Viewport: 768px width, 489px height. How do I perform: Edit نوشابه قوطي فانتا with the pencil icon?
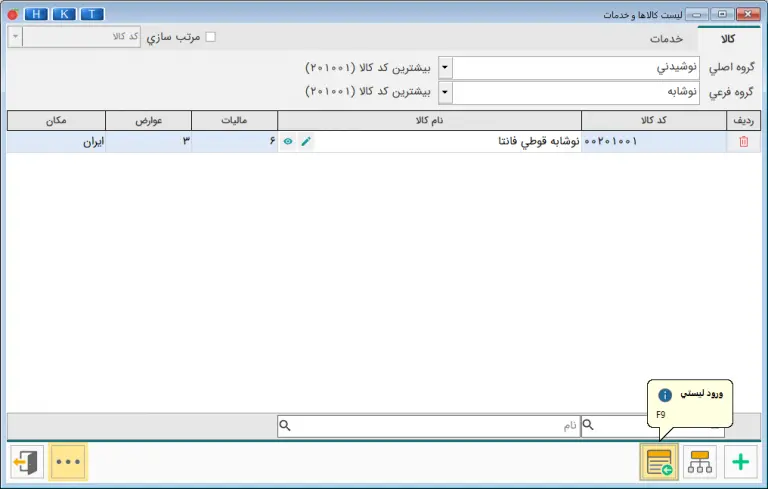[x=306, y=142]
